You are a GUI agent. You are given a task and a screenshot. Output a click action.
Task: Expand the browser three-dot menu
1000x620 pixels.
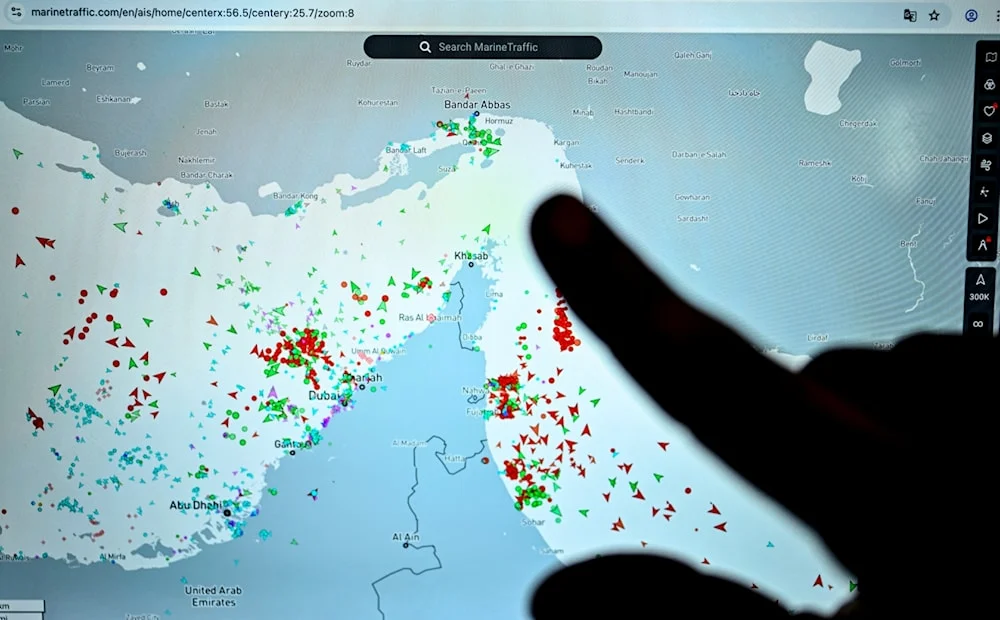(994, 15)
